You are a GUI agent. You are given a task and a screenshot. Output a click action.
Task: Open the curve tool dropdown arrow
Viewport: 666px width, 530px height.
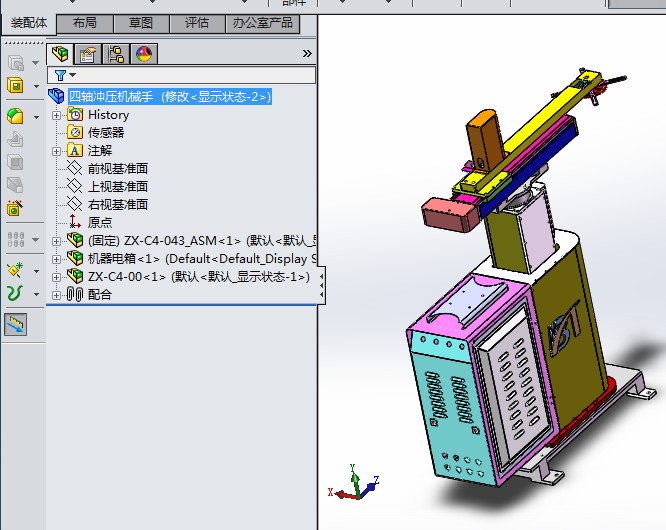pyautogui.click(x=36, y=294)
